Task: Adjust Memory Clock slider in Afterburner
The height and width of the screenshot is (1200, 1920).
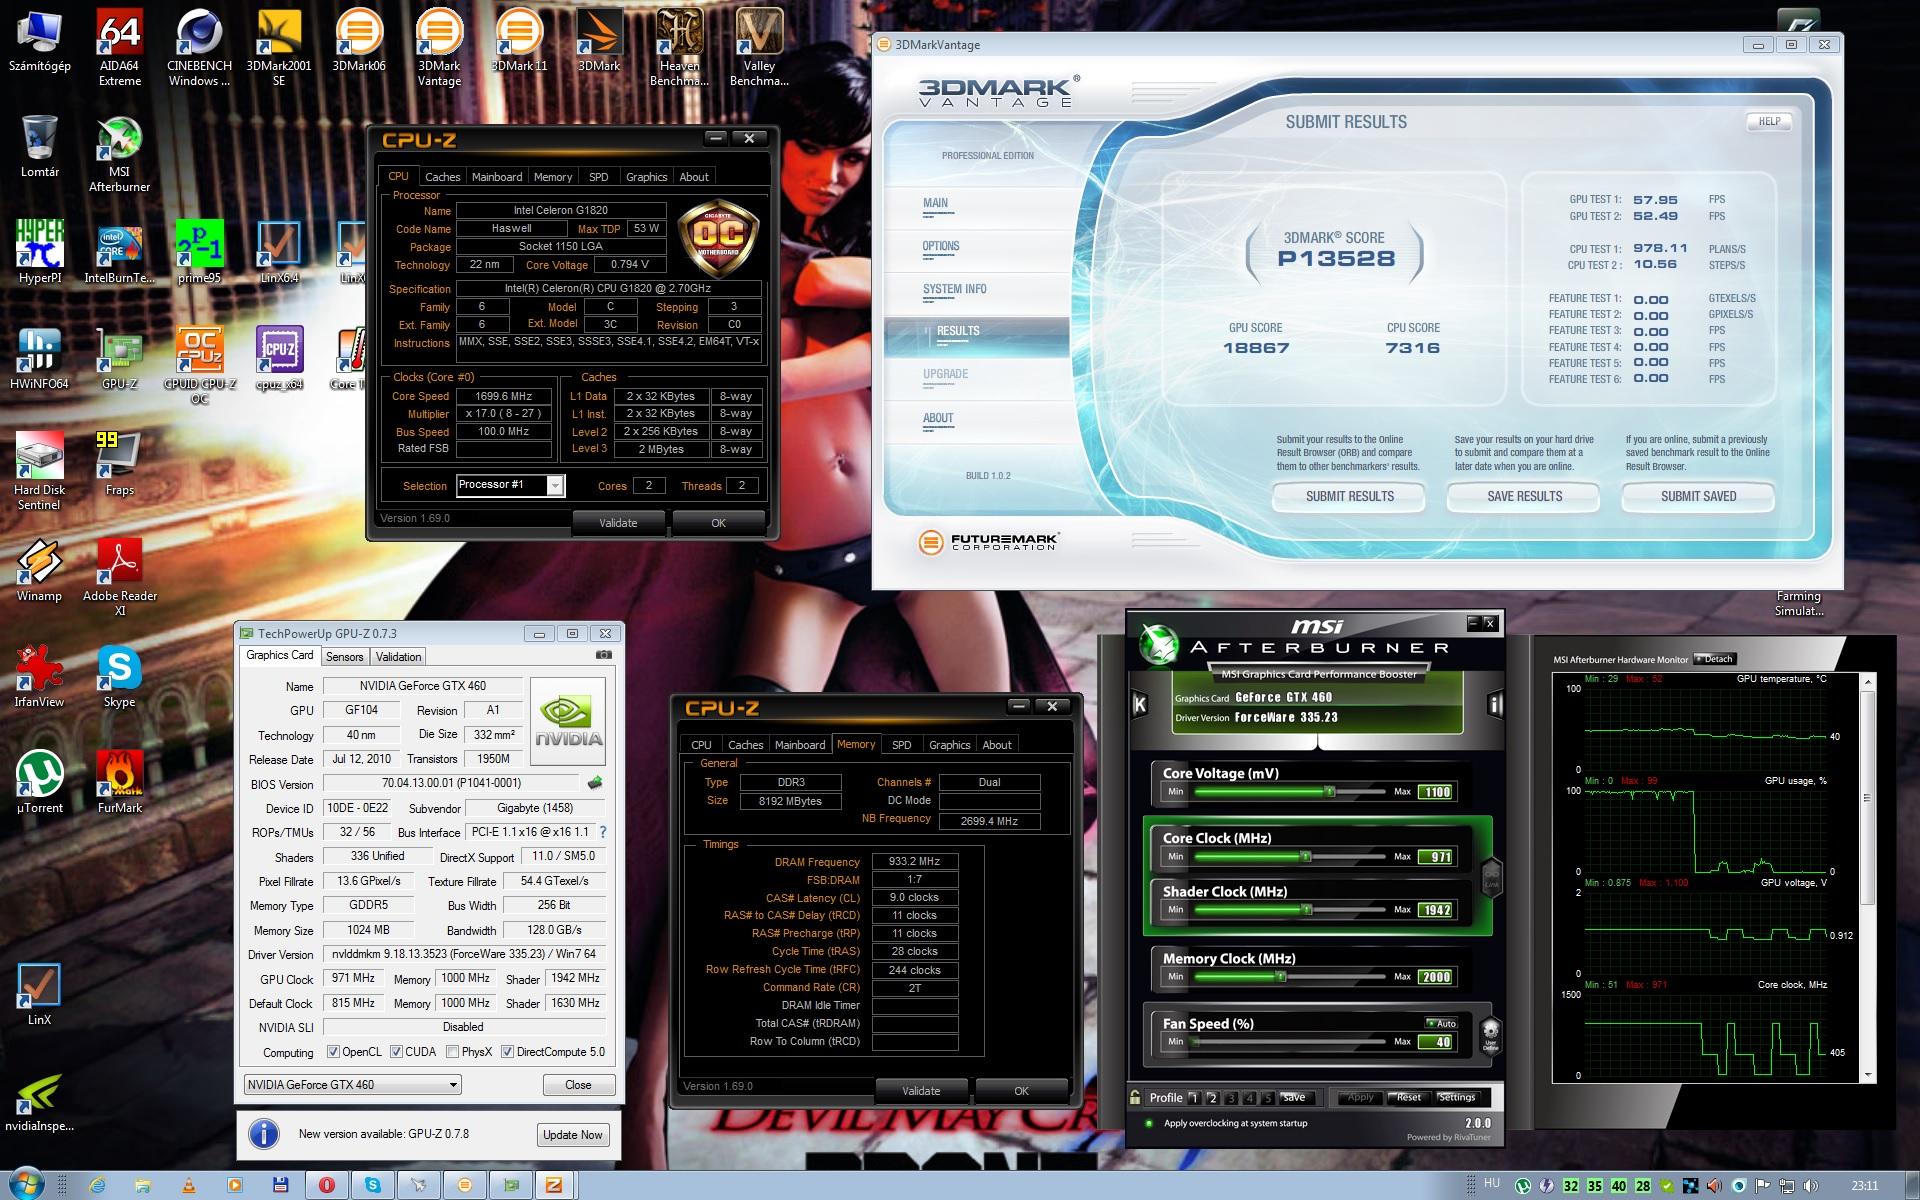Action: tap(1280, 977)
